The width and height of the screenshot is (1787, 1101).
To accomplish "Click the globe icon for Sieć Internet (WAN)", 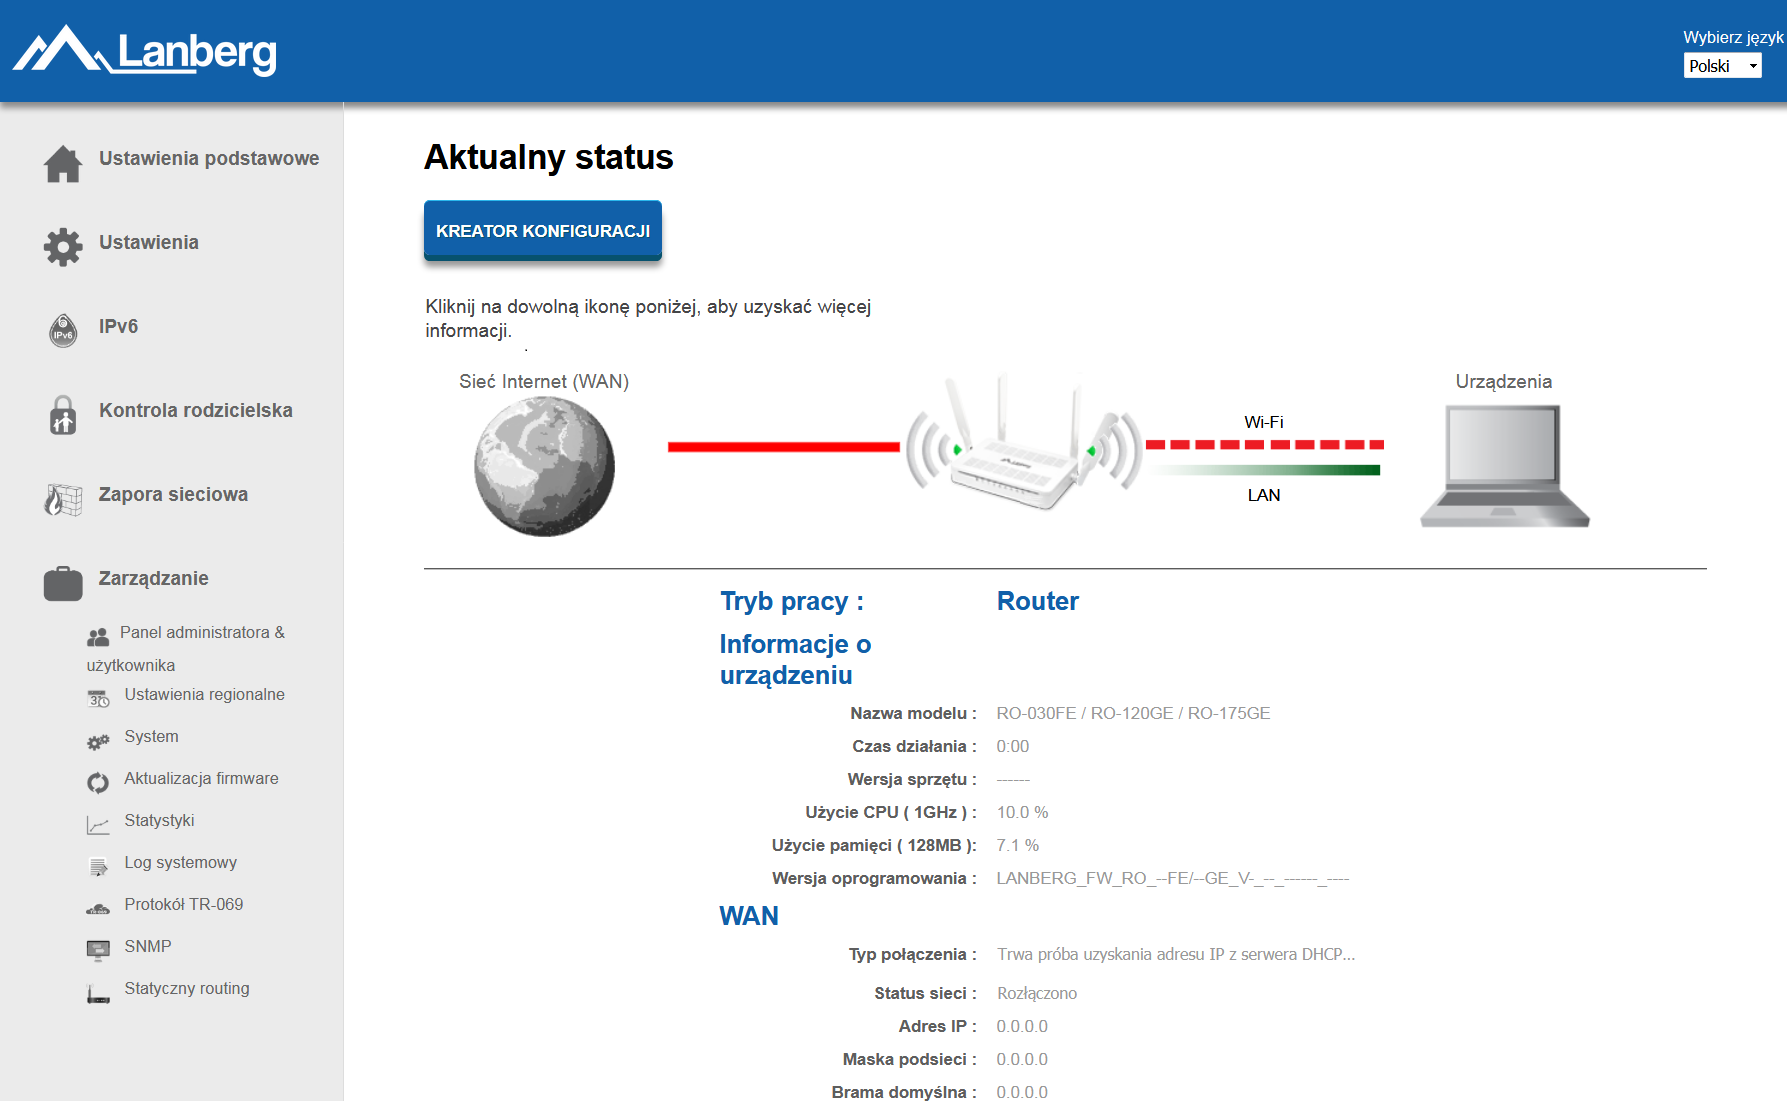I will (x=544, y=466).
